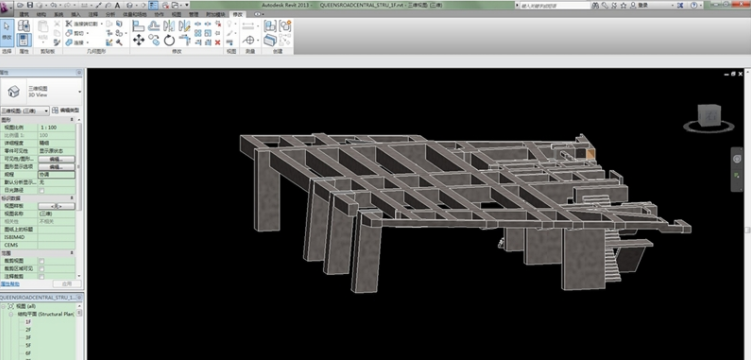
Task: Click the 视图比例 1:100 value field
Action: (x=57, y=127)
